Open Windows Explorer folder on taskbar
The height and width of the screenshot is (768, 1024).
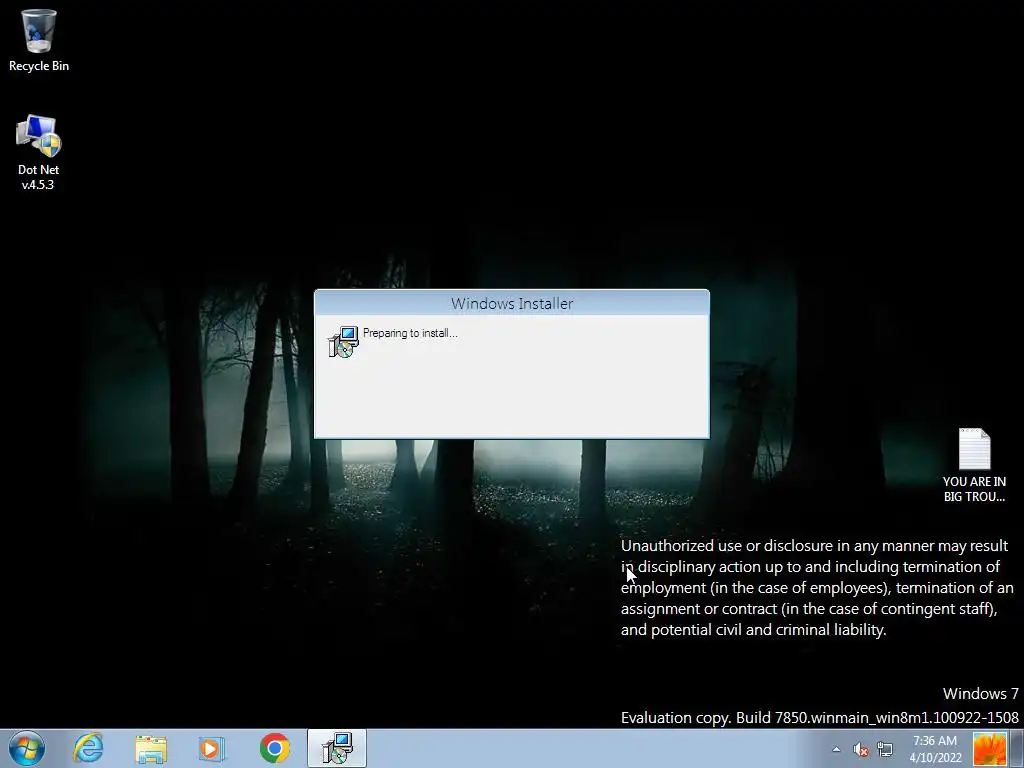[151, 748]
